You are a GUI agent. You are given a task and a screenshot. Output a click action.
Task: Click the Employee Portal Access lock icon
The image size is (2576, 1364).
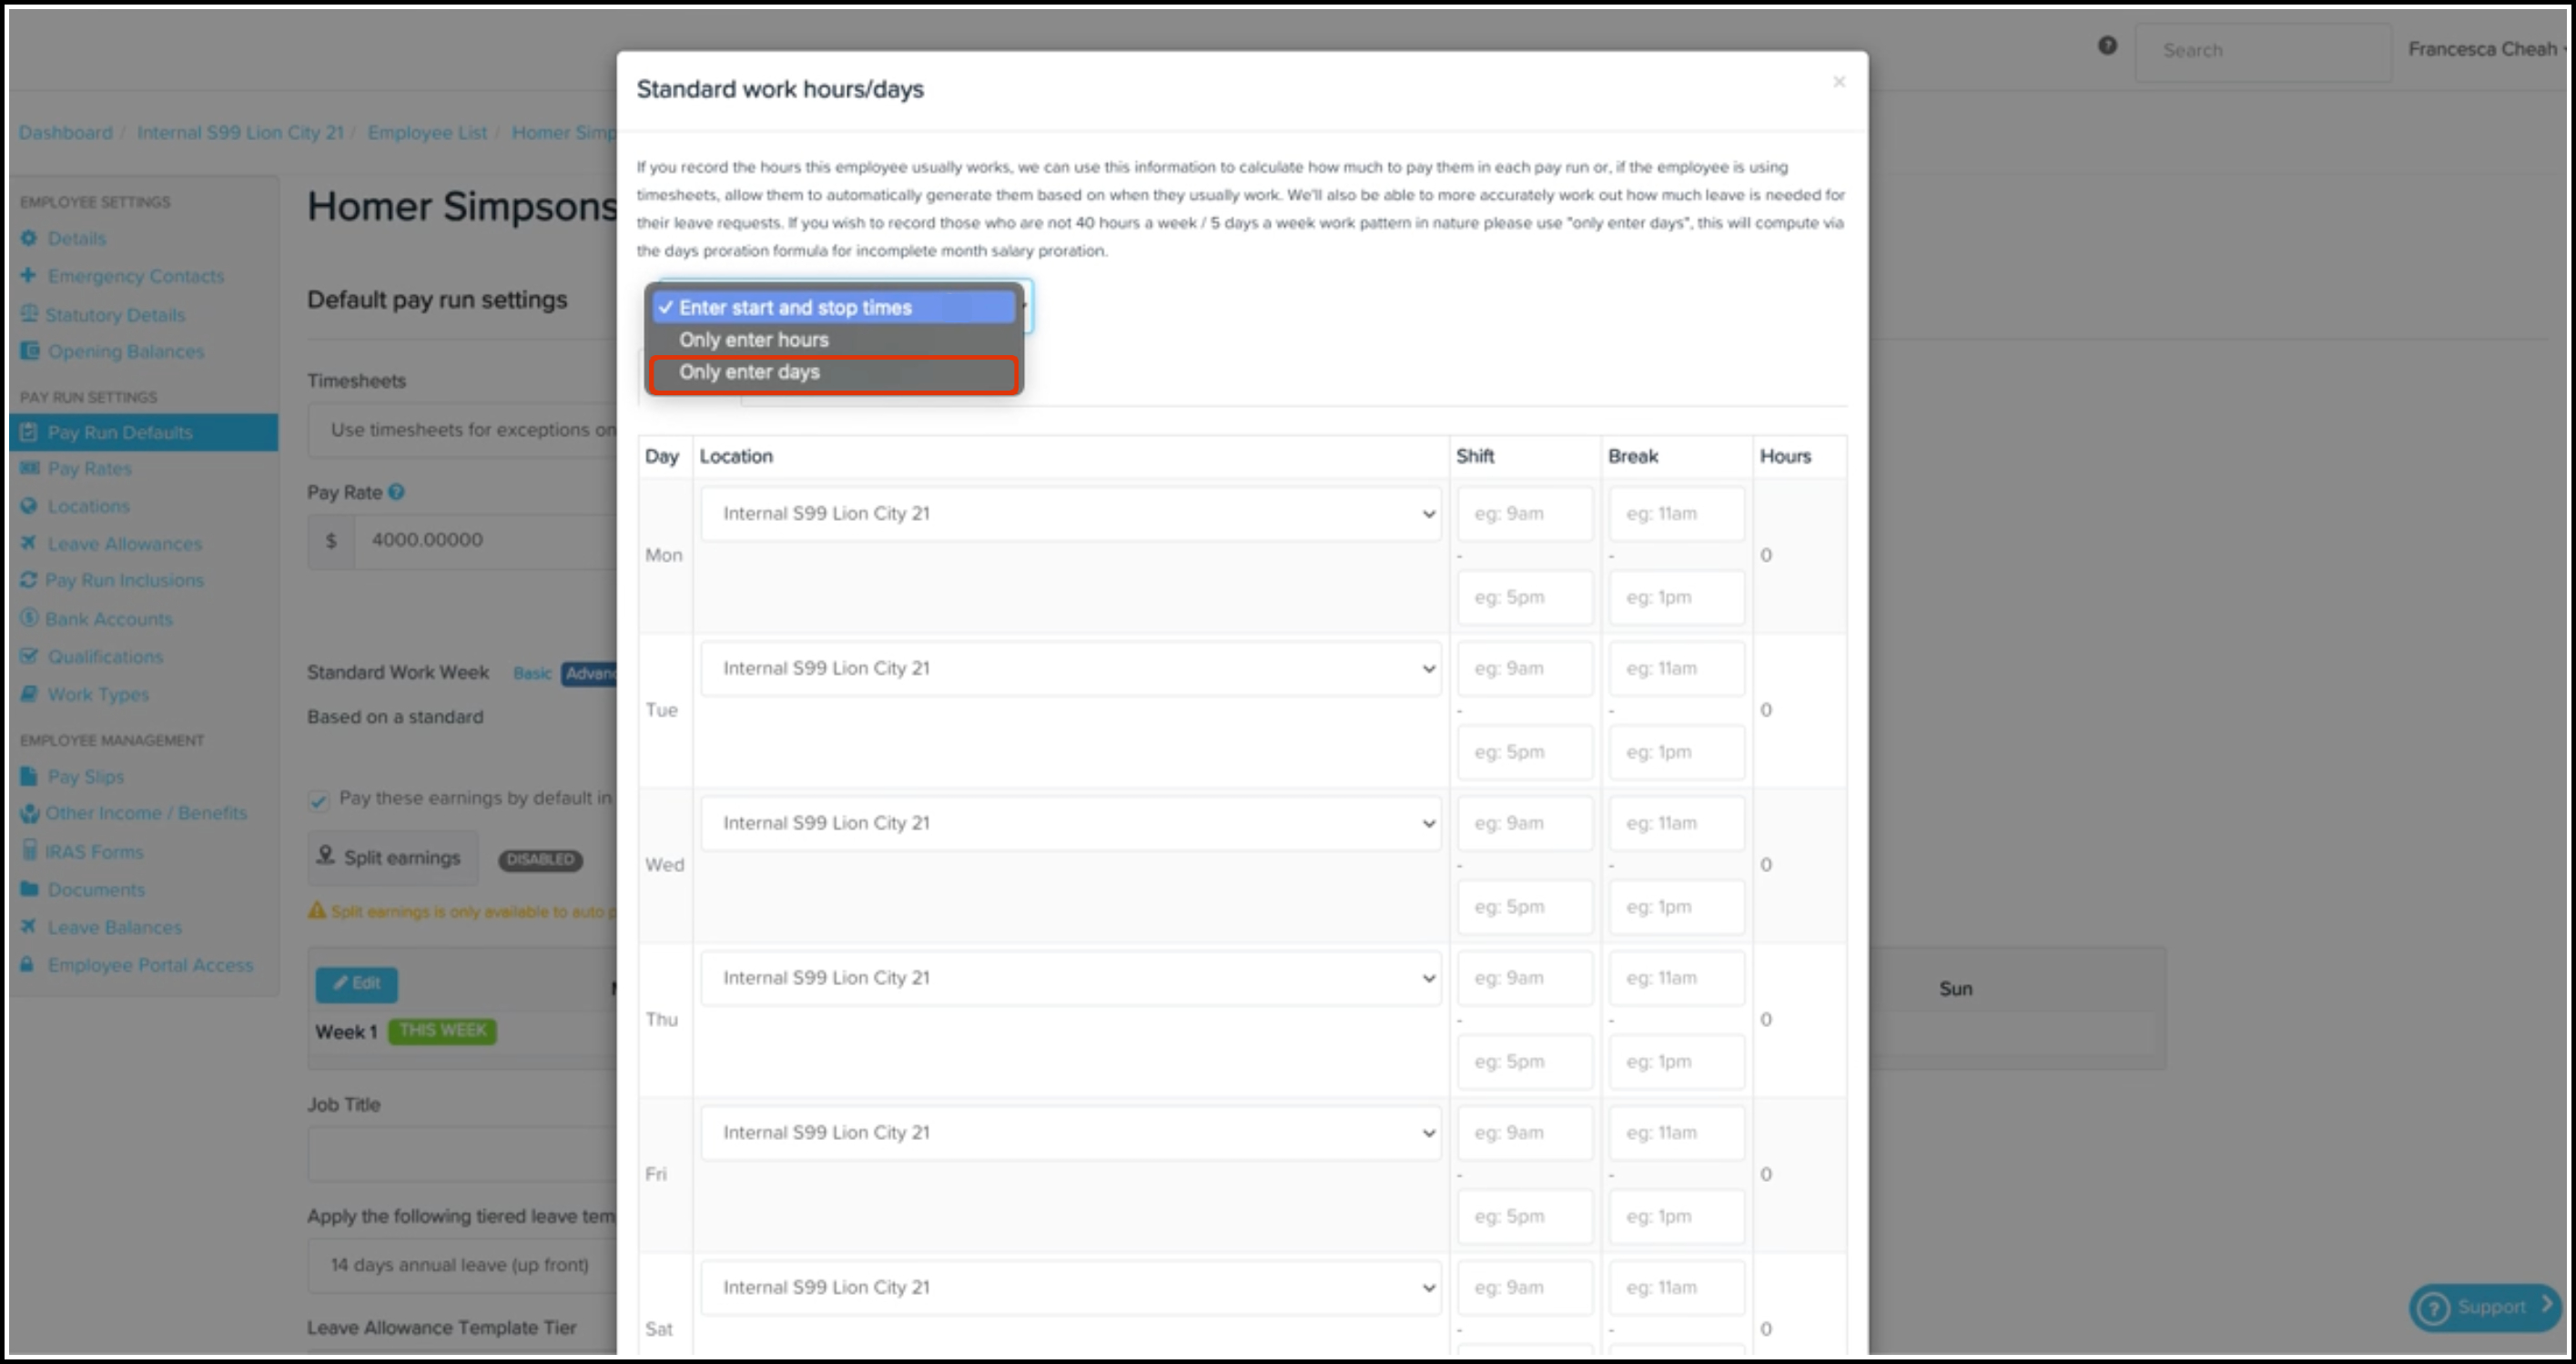click(28, 965)
